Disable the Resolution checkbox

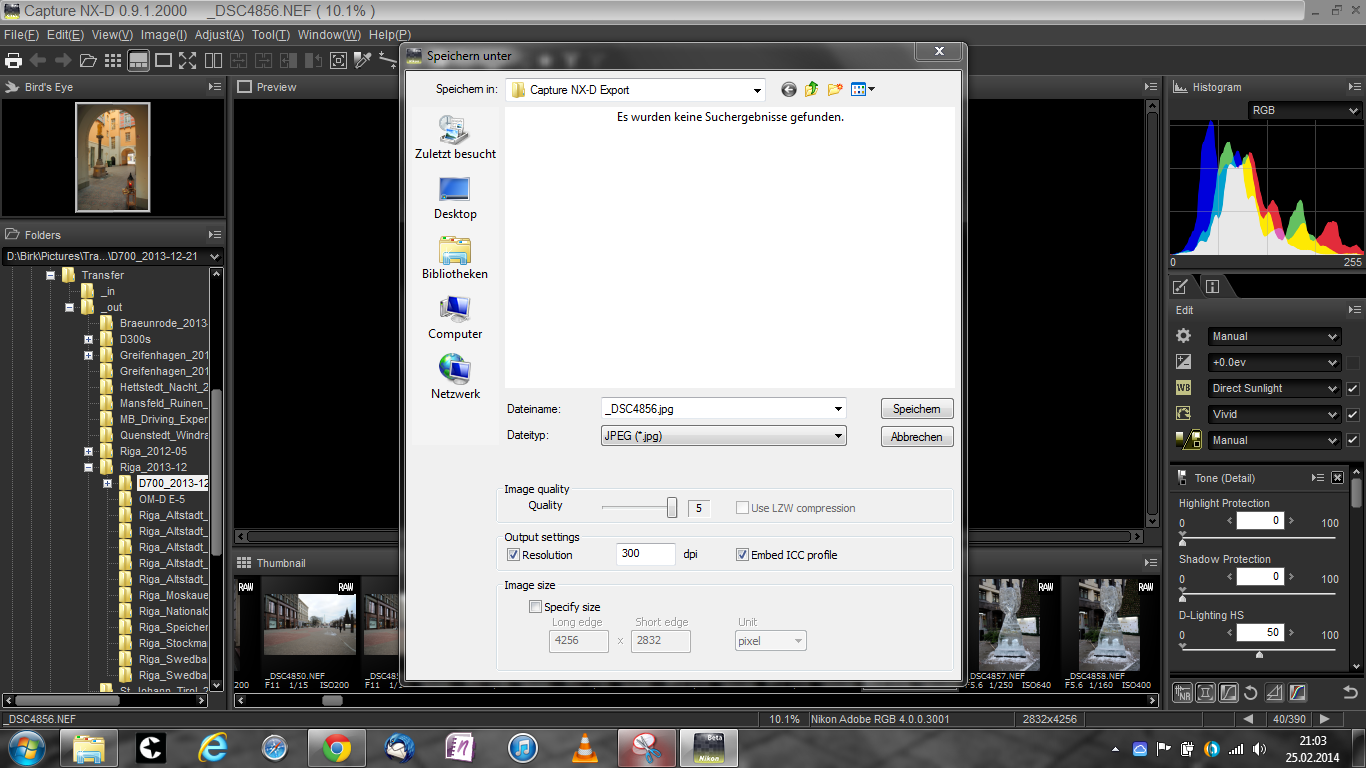click(x=513, y=555)
